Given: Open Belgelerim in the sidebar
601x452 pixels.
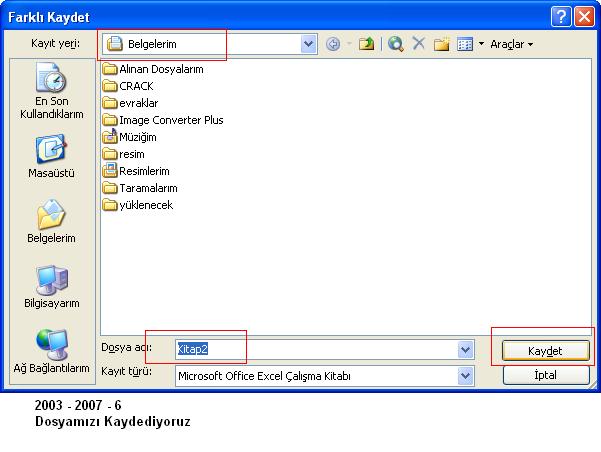Looking at the screenshot, I should coord(51,221).
